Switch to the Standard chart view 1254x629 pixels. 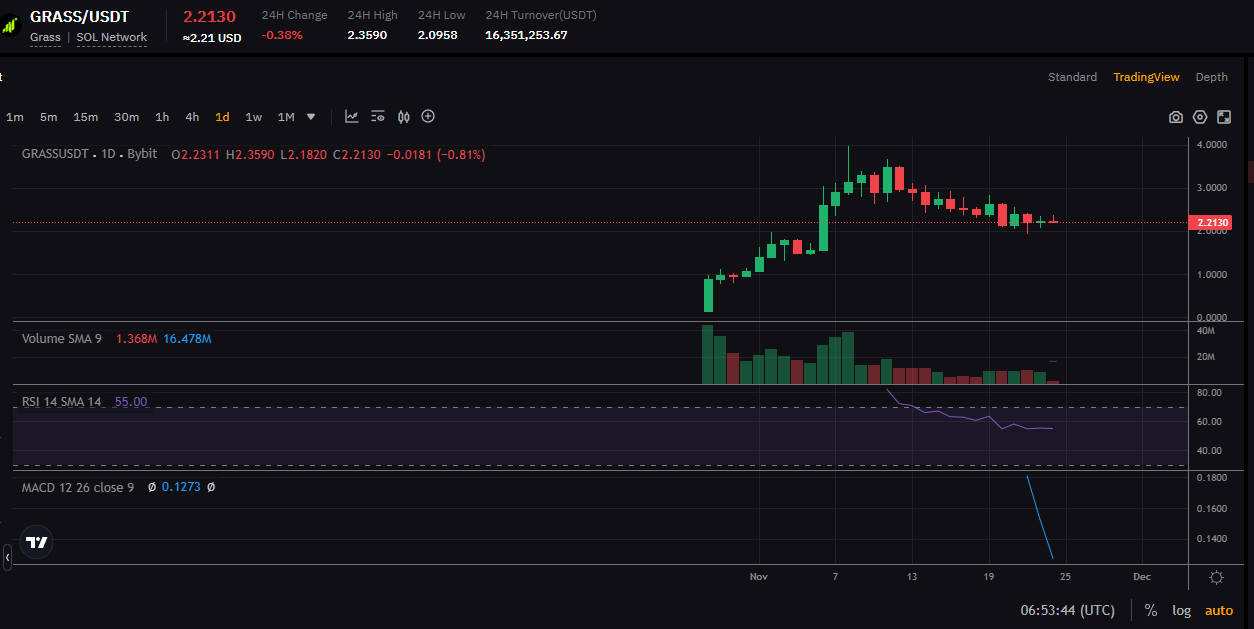[1072, 77]
